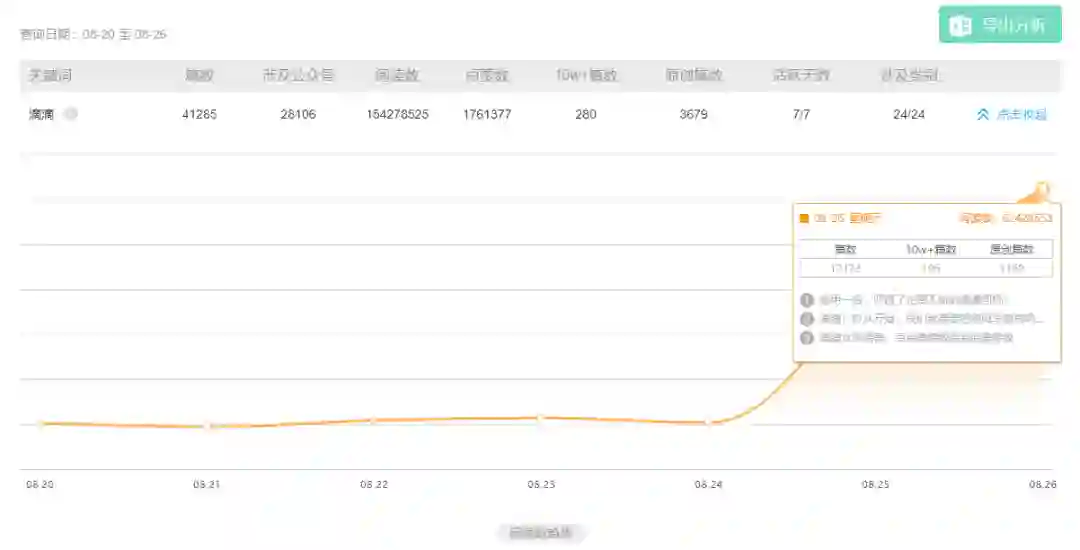Image resolution: width=1080 pixels, height=550 pixels.
Task: Click the gray pill button below the chart
Action: pos(541,532)
